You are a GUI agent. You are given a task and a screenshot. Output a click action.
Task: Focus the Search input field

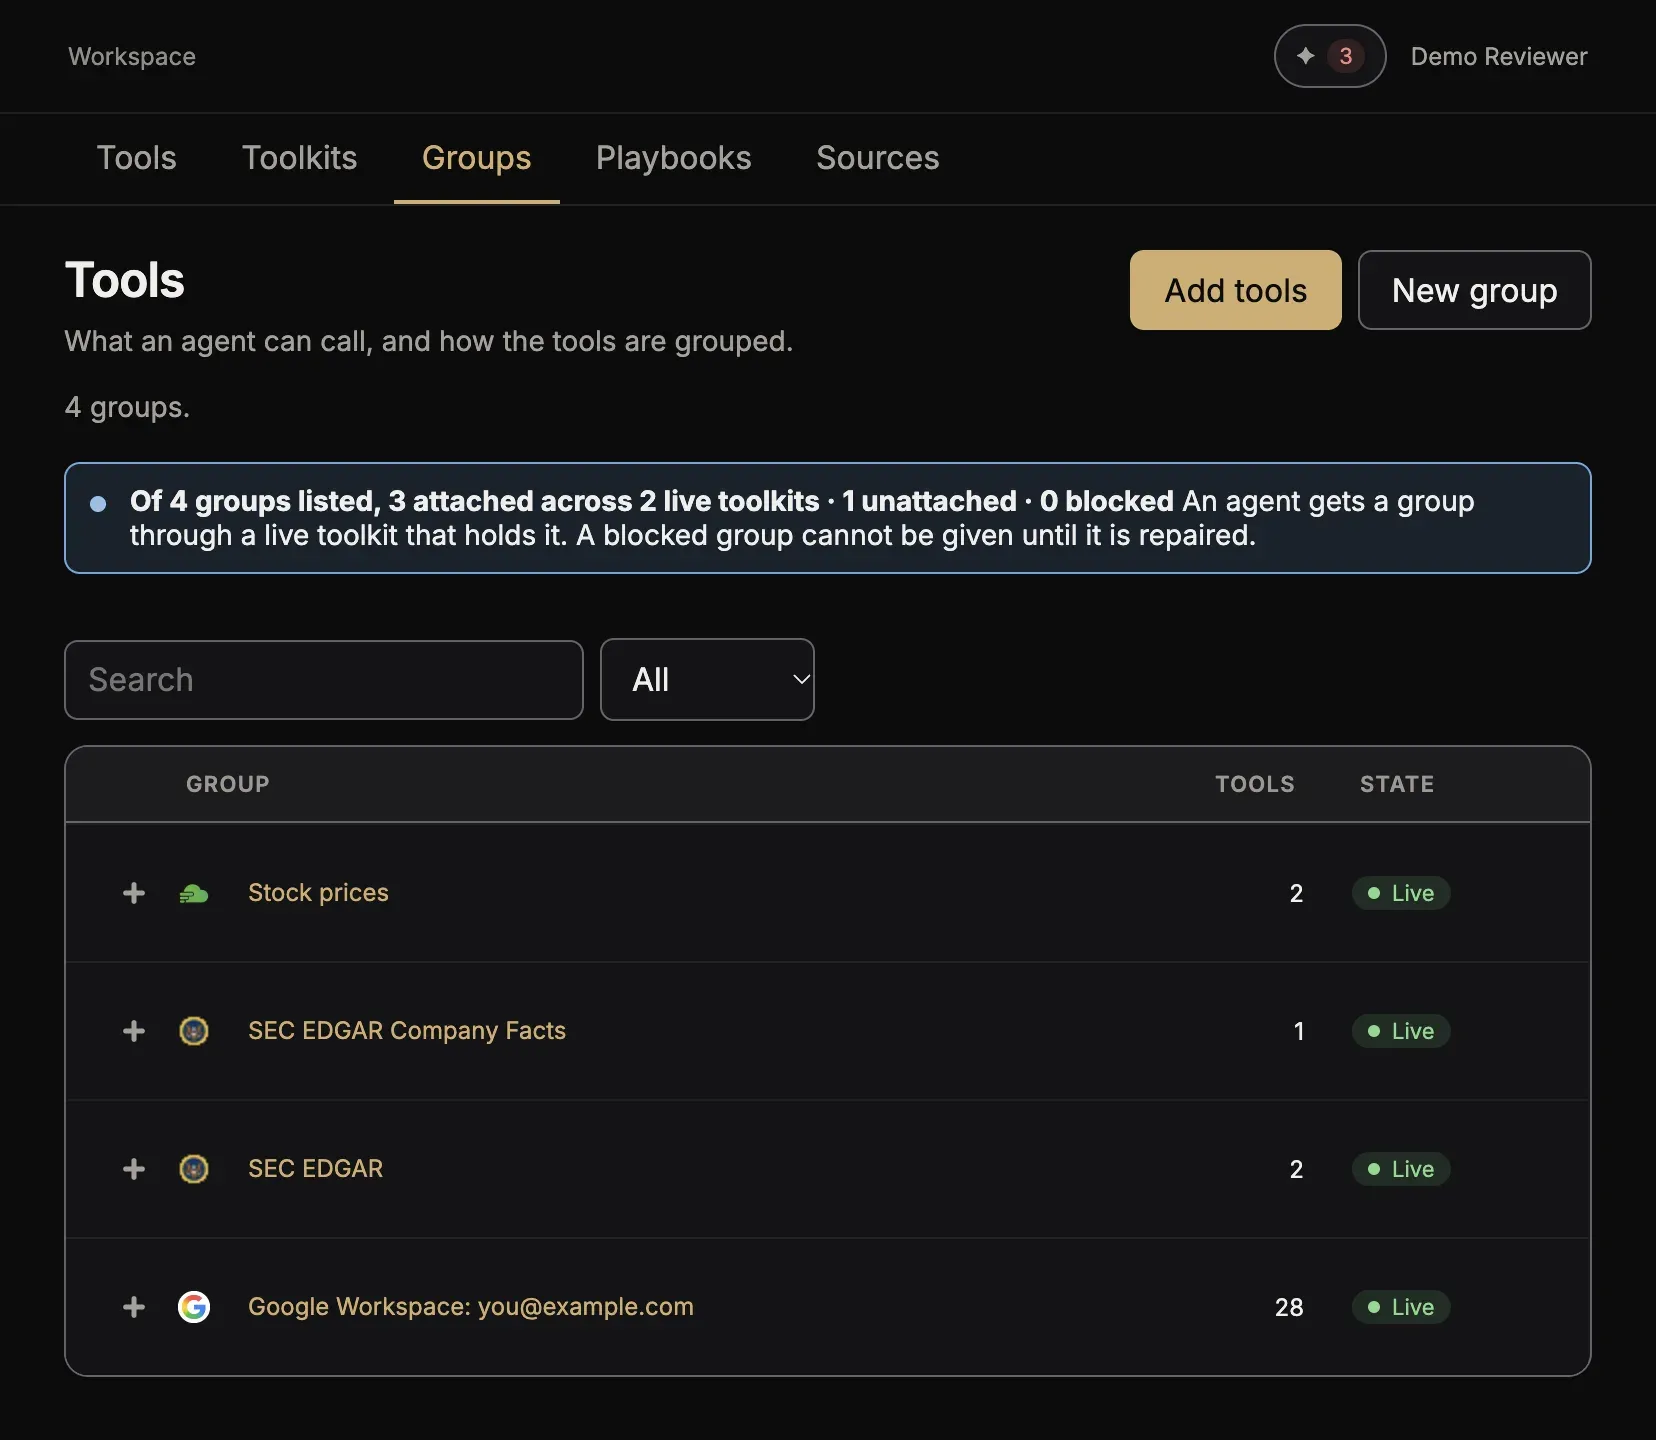[x=324, y=680]
